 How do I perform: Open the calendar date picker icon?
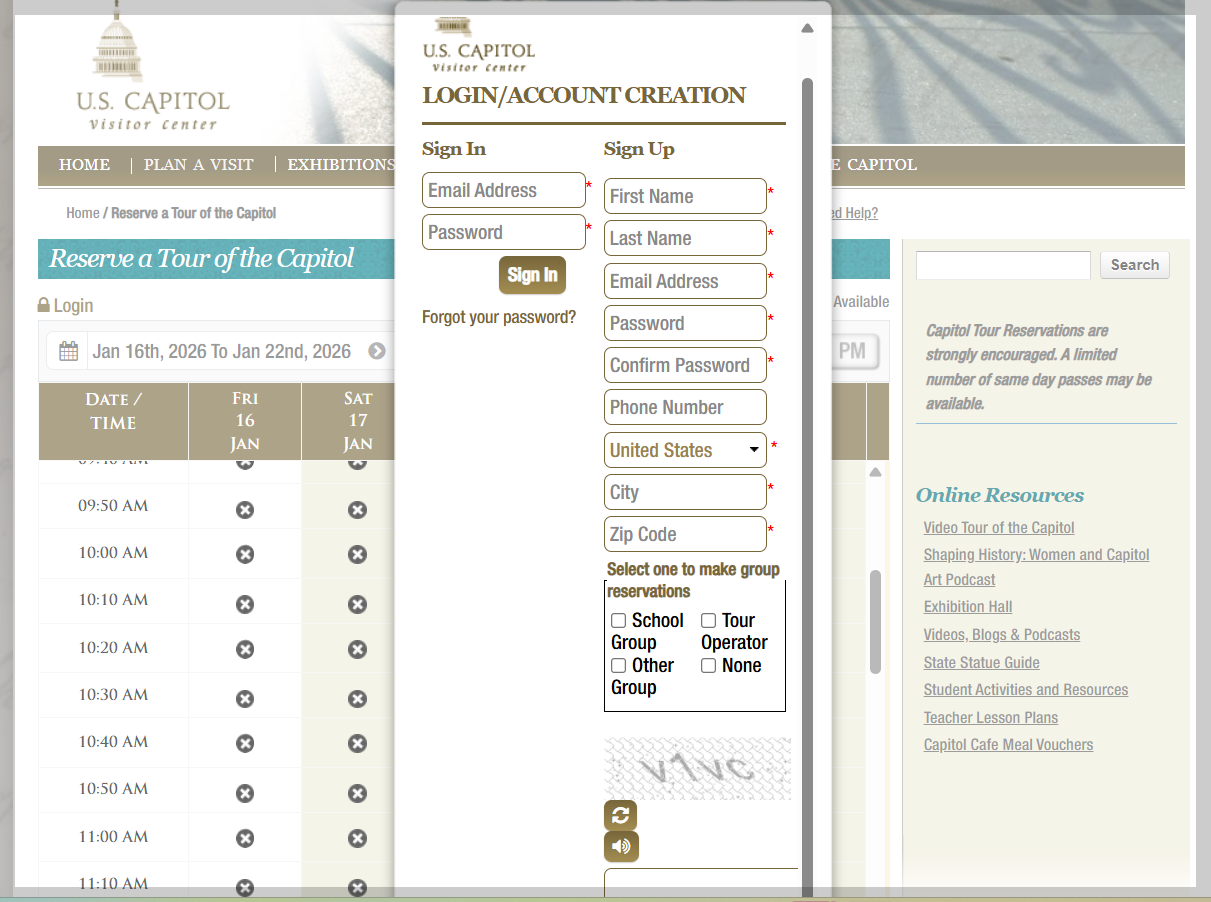click(x=68, y=351)
